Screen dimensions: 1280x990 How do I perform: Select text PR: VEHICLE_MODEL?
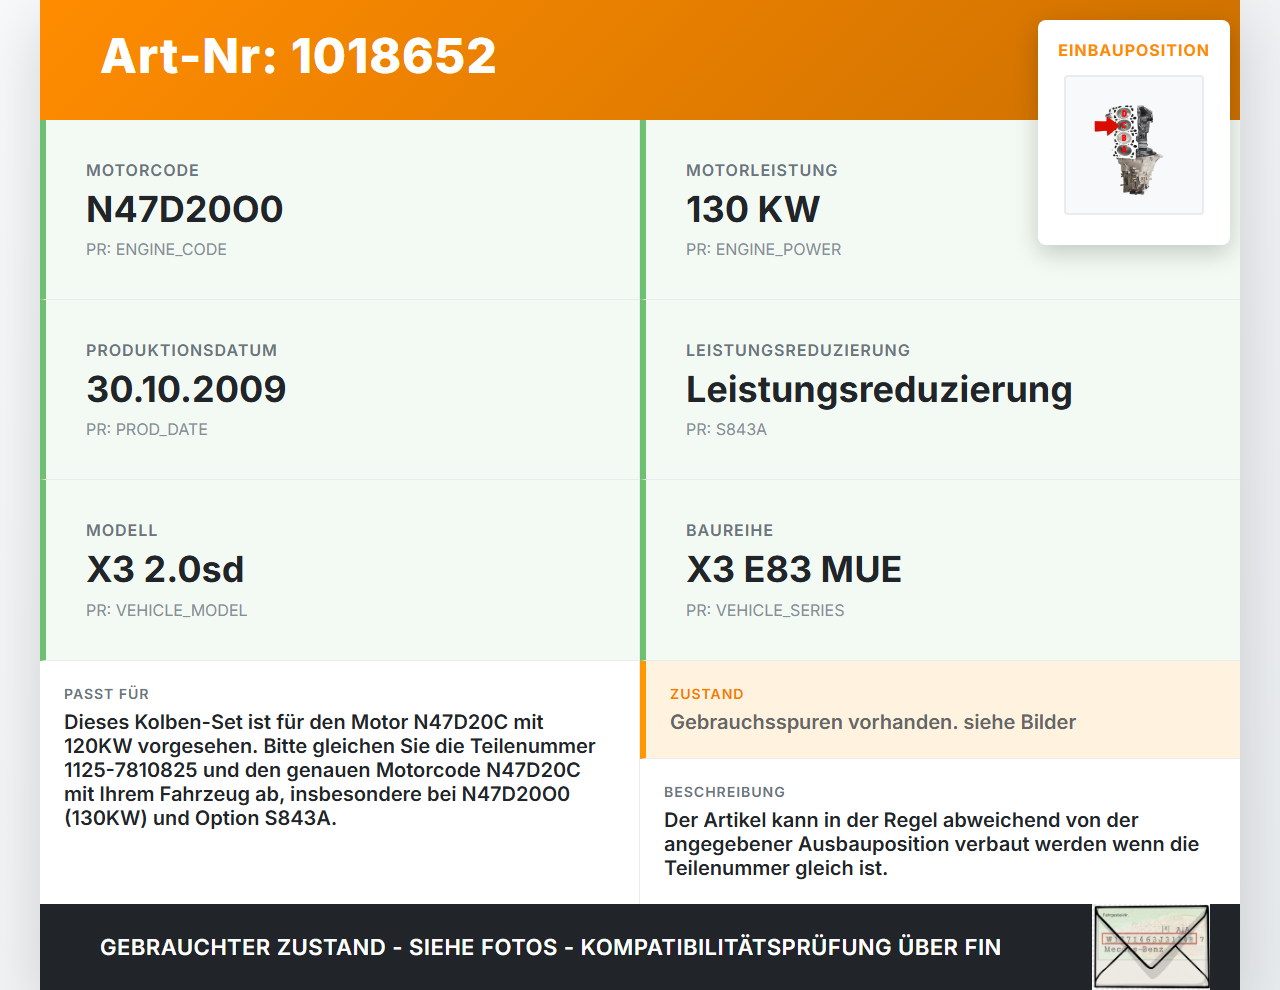166,610
